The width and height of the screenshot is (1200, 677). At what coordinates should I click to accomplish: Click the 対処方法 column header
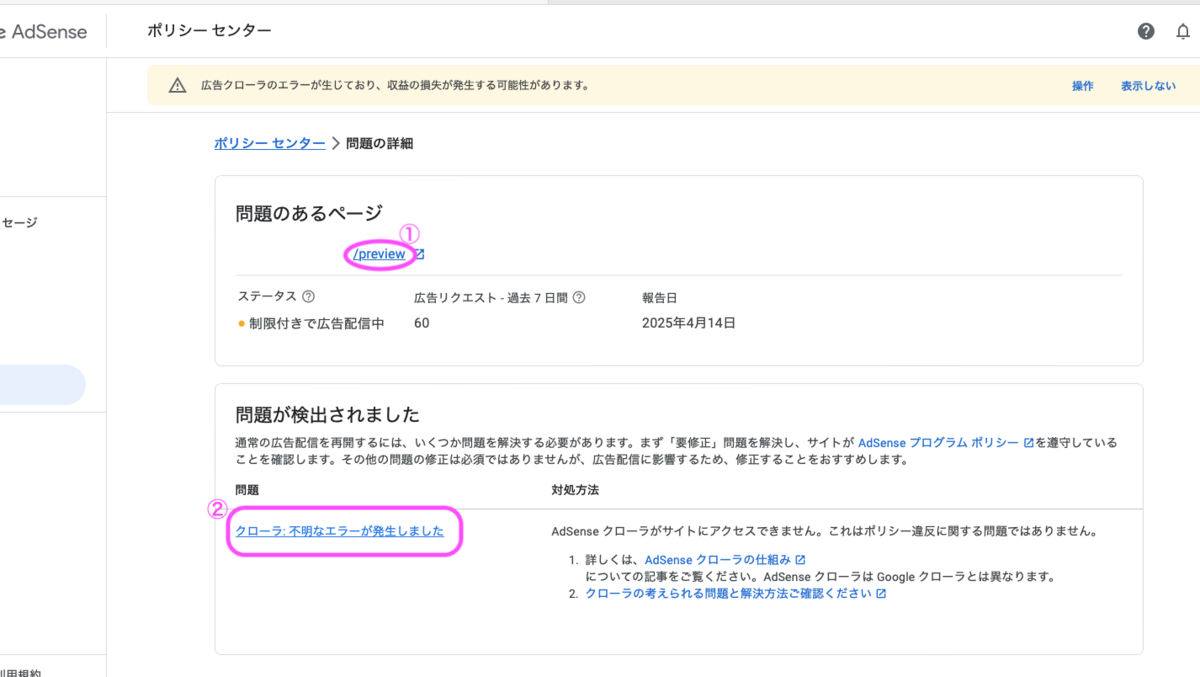tap(575, 490)
